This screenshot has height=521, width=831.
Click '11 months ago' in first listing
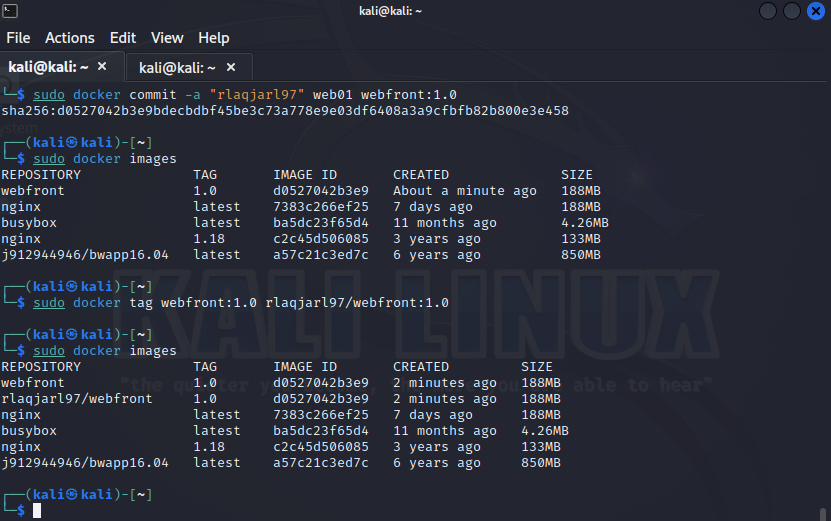pos(445,223)
